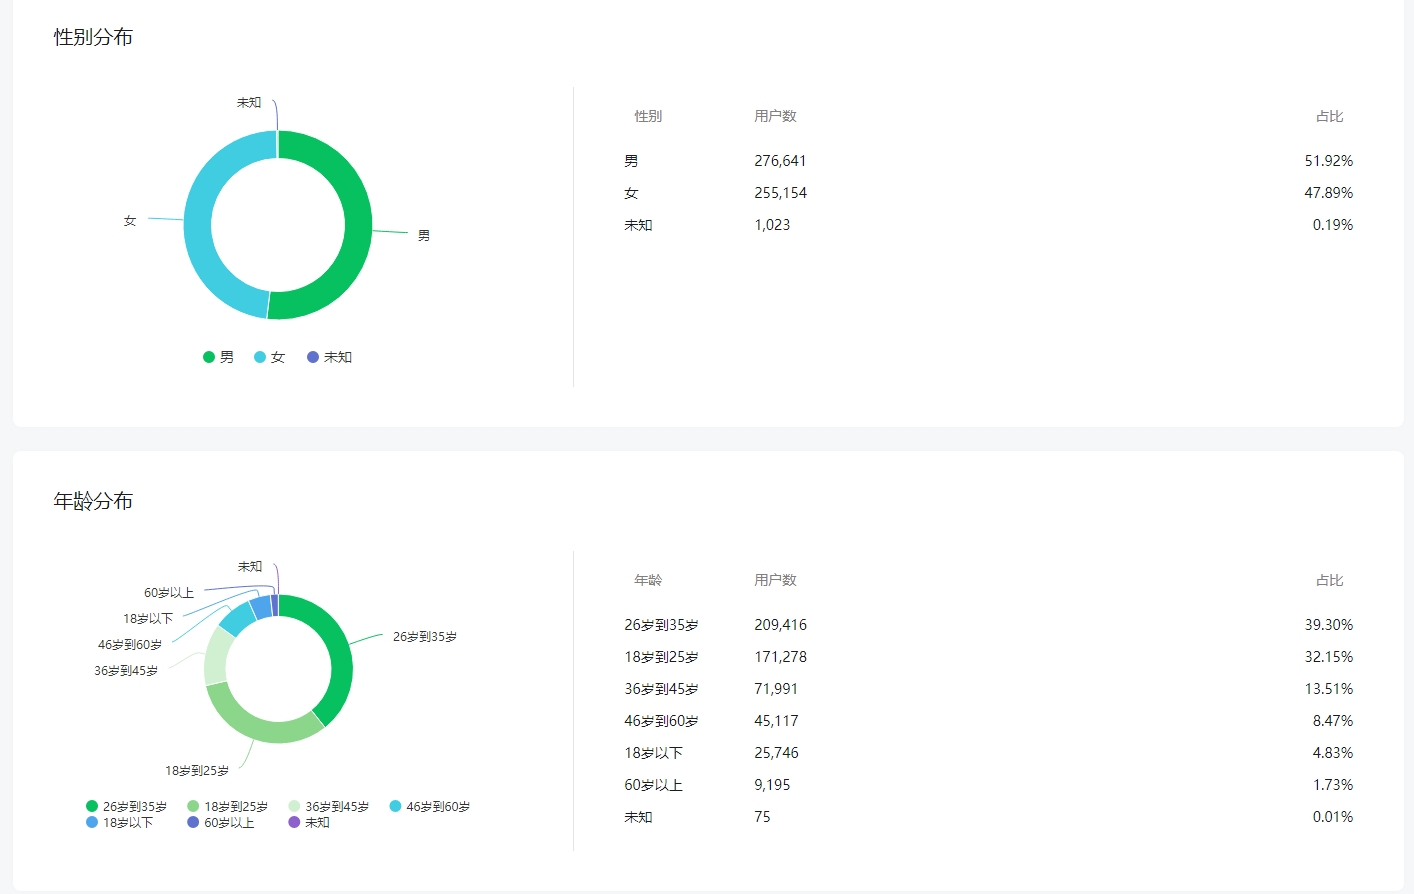
Task: Toggle 18岁以下 legend entry in age chart
Action: pos(119,822)
